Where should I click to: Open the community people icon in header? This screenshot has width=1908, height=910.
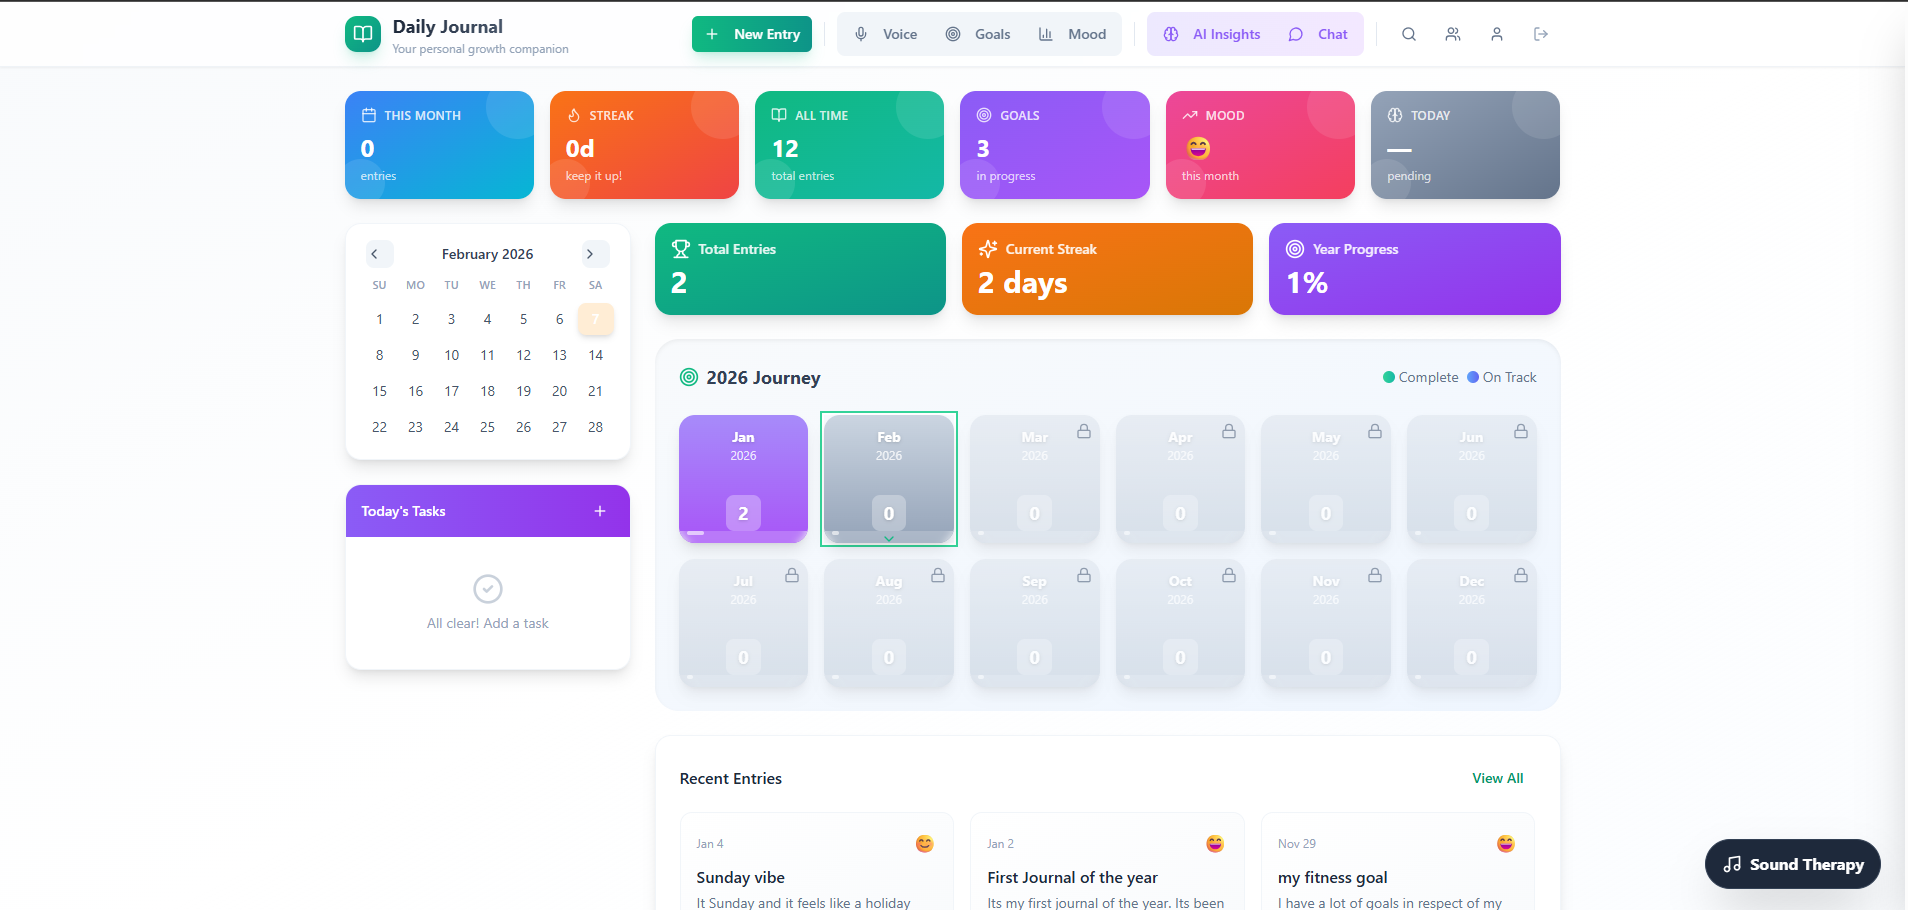tap(1453, 34)
